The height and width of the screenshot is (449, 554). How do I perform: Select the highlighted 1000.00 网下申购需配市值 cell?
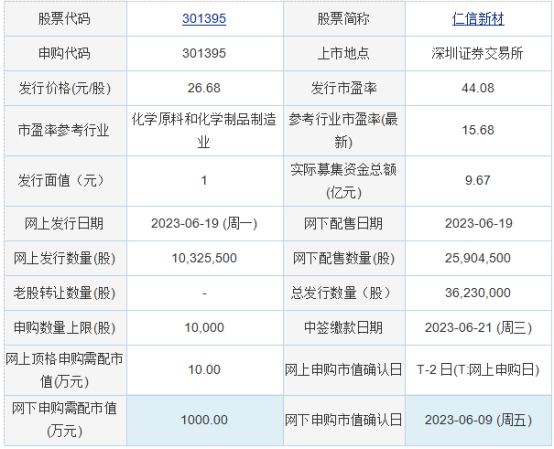click(205, 420)
